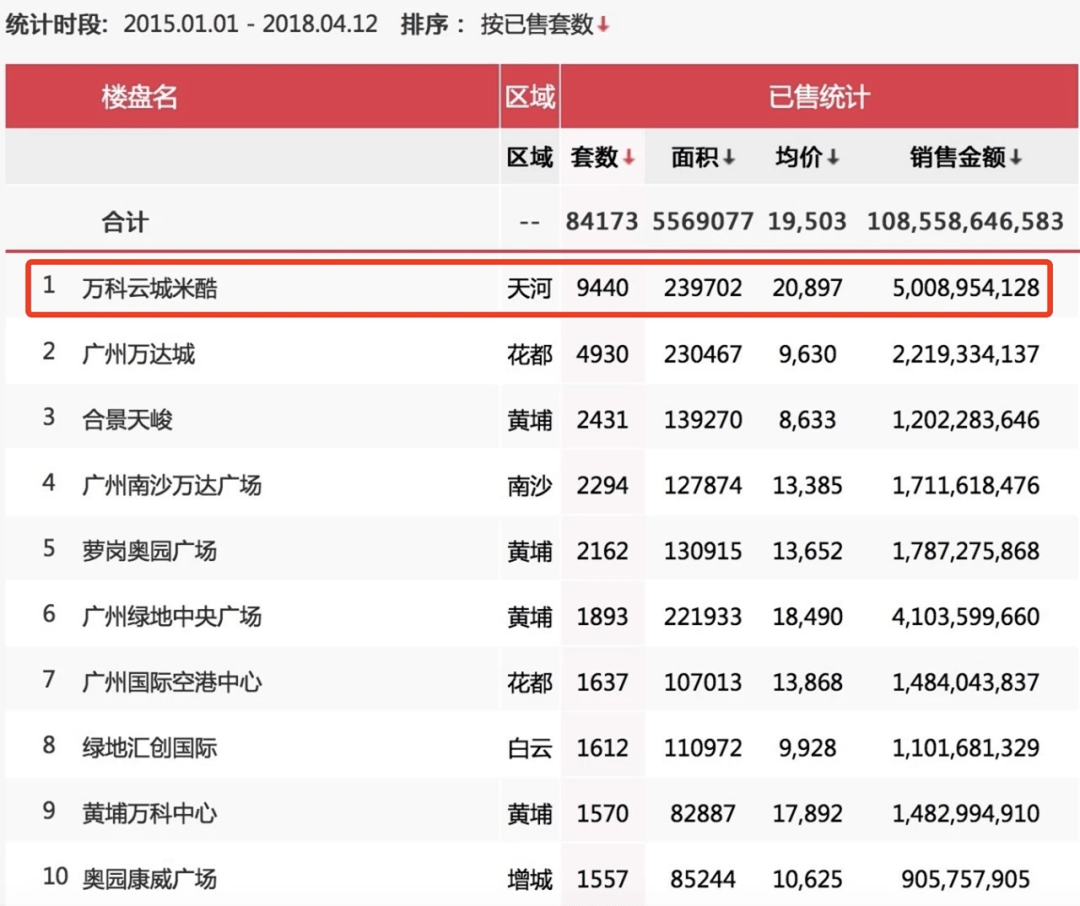The width and height of the screenshot is (1080, 906).
Task: Open 萝岗奥园广场 property entry
Action: tap(149, 551)
